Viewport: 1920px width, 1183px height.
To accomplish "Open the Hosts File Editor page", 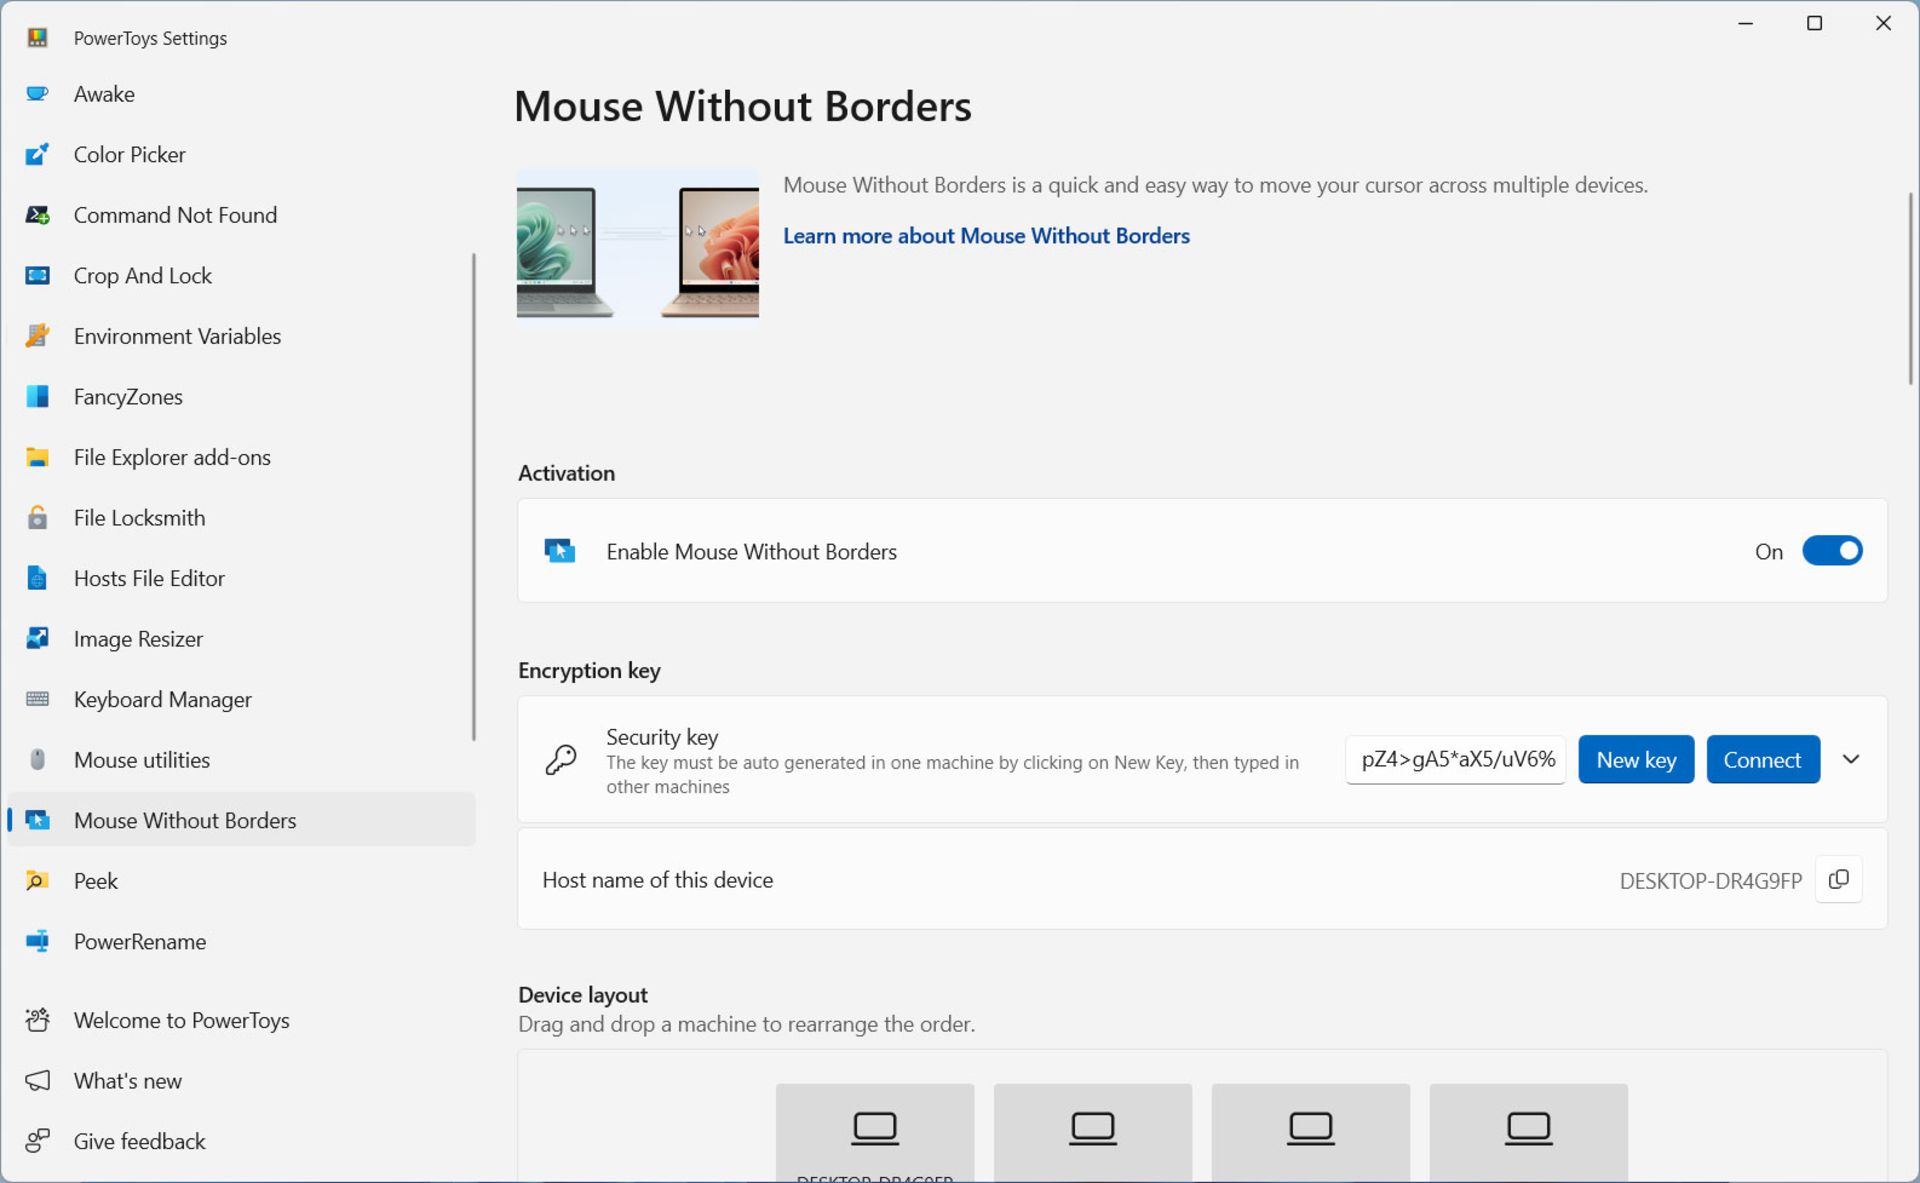I will pos(149,578).
